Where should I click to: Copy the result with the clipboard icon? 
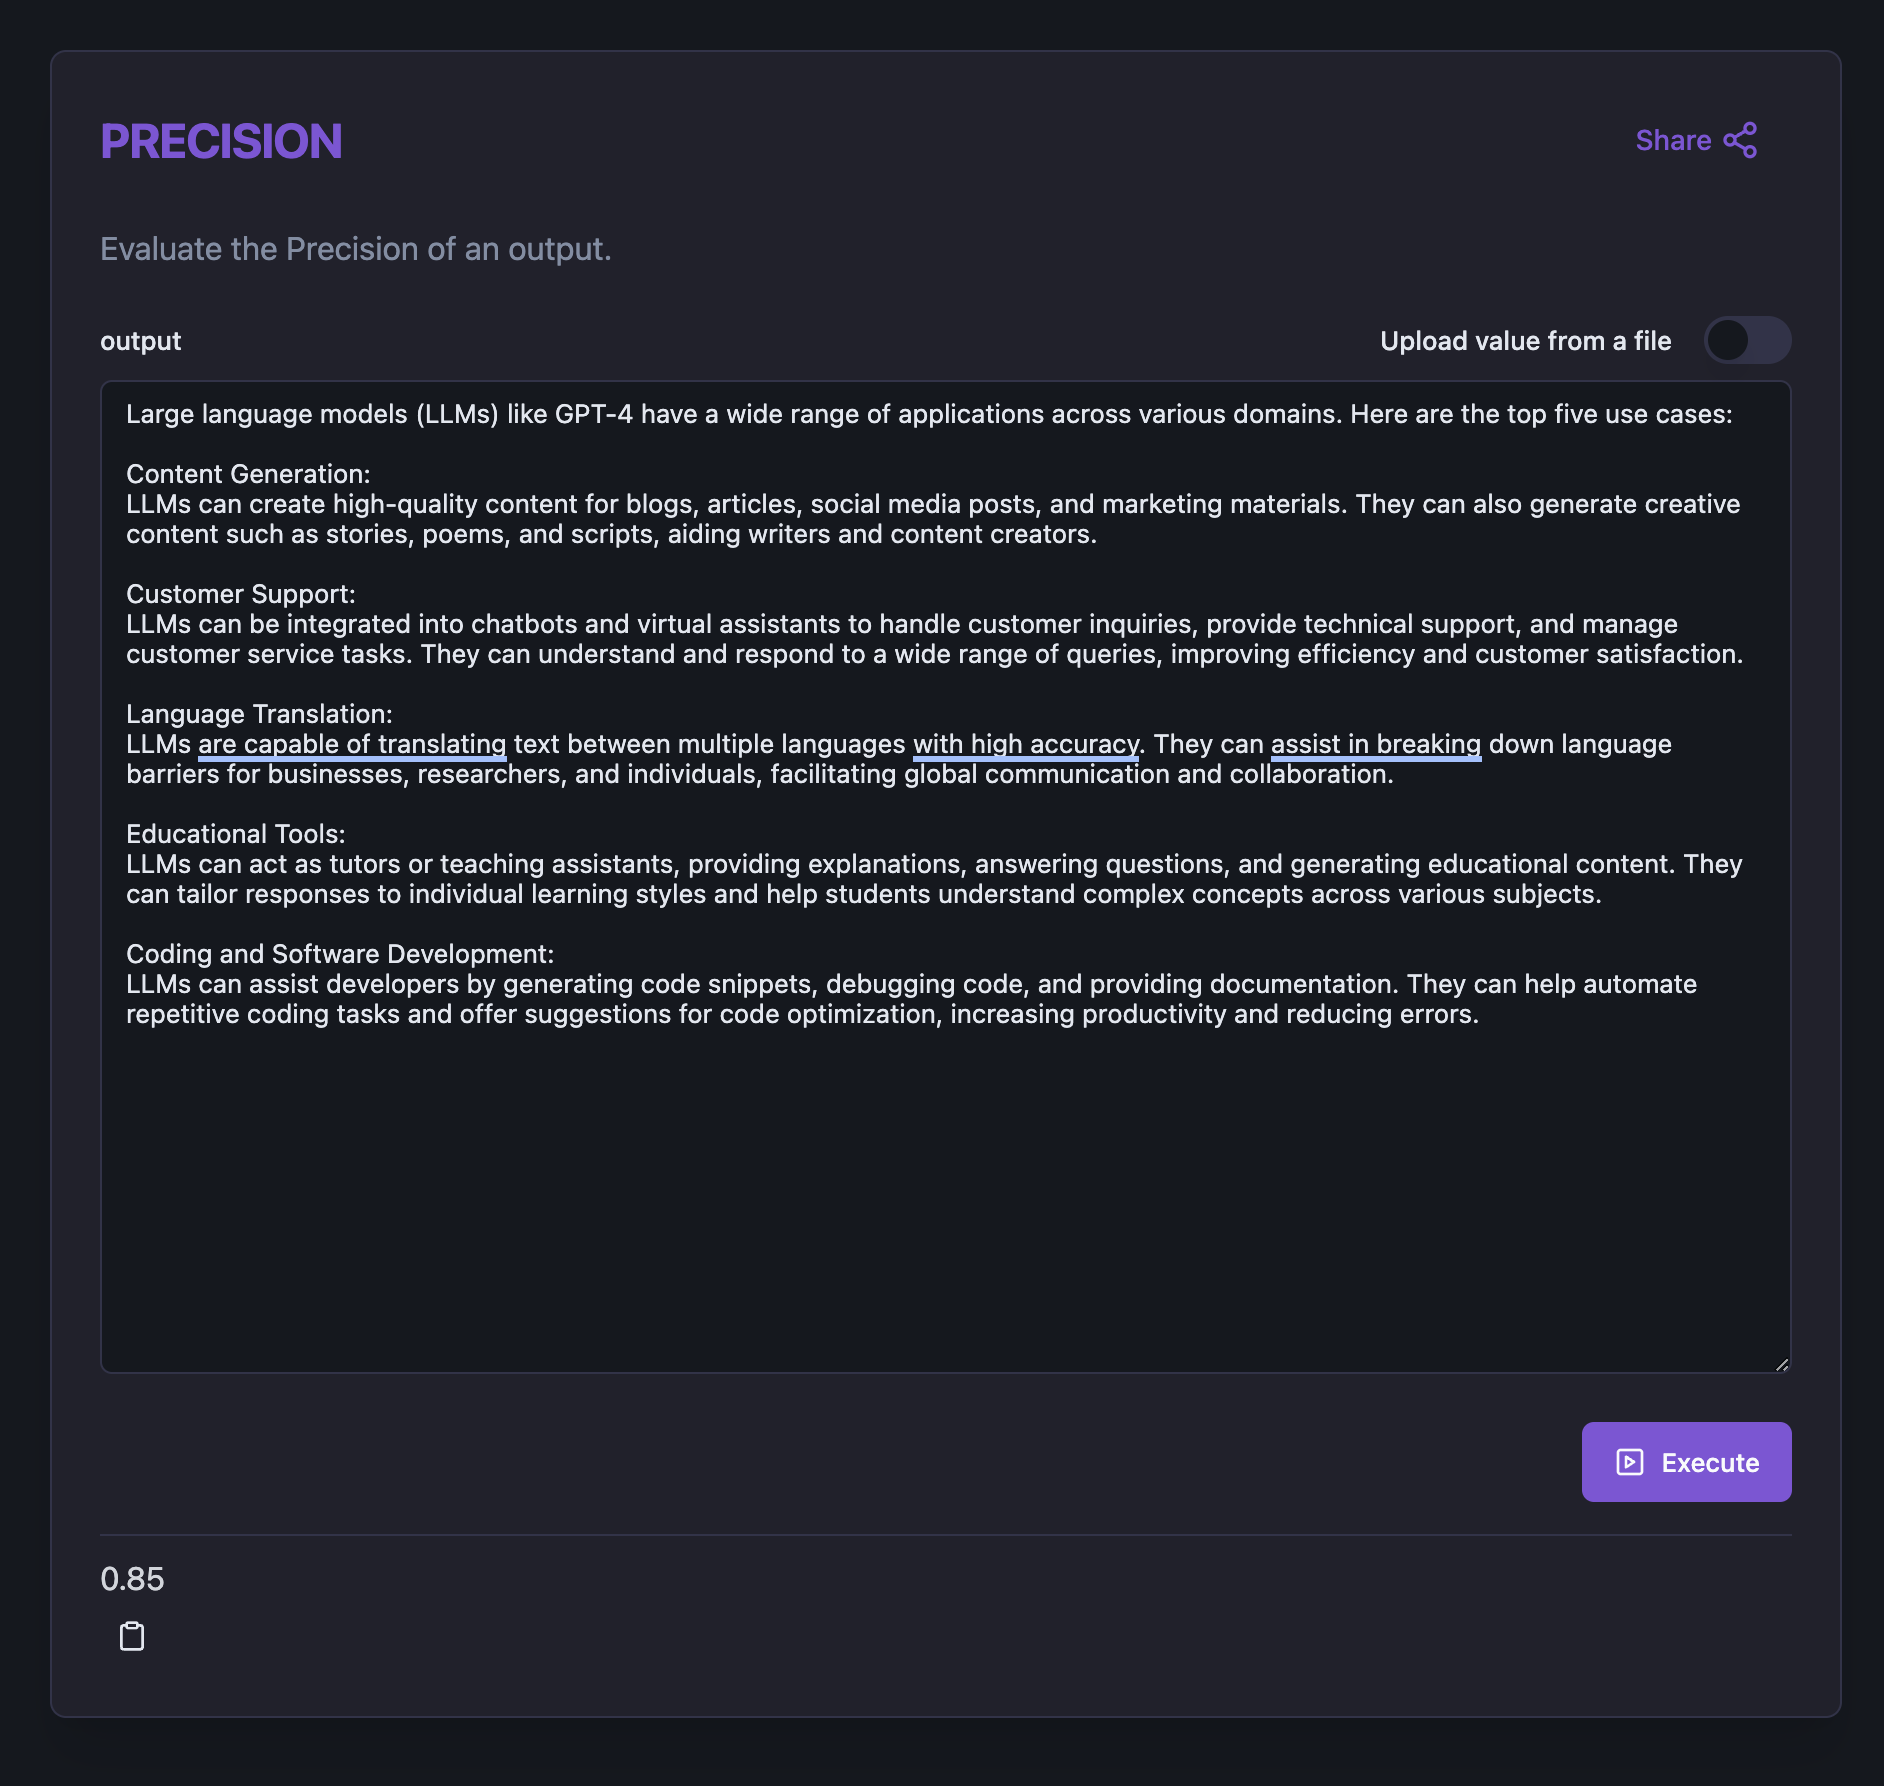pyautogui.click(x=132, y=1637)
